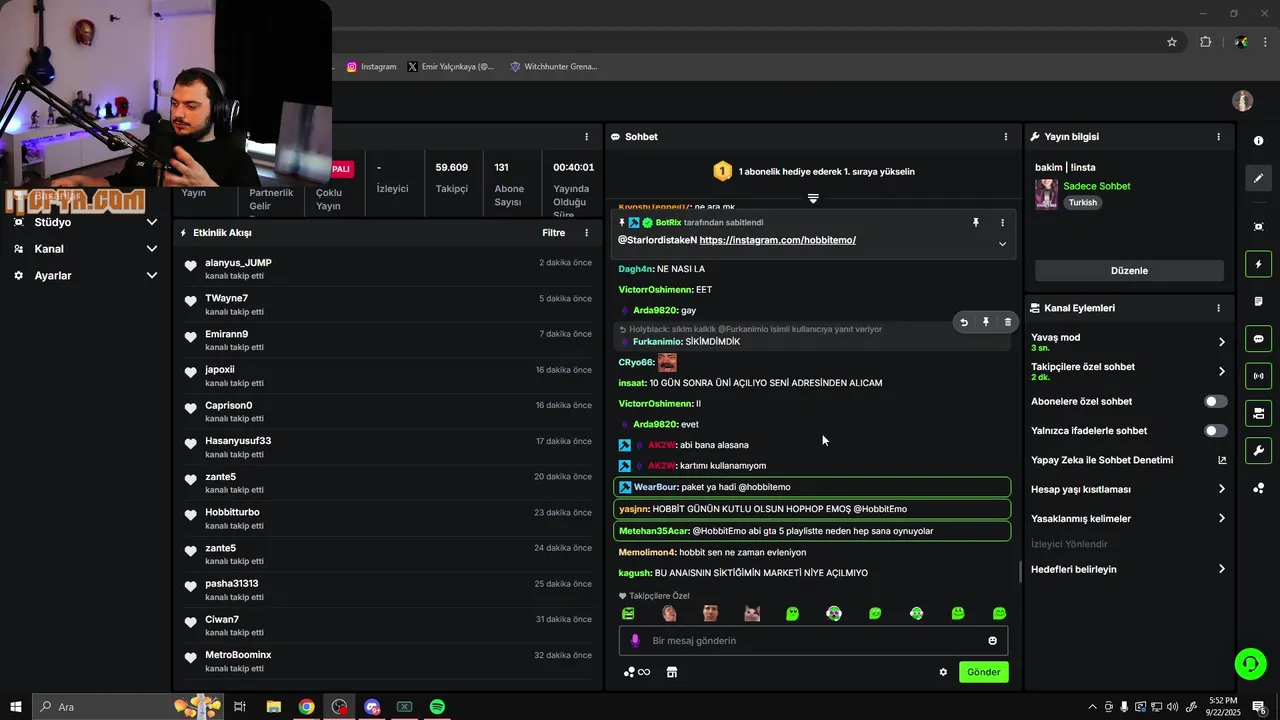
Task: Open Kanal Eylemleri panel three-dot menu
Action: [1218, 309]
